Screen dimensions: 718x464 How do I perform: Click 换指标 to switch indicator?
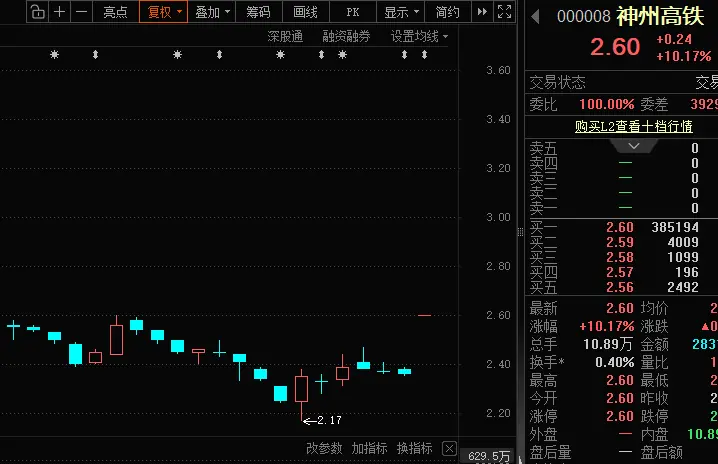414,448
